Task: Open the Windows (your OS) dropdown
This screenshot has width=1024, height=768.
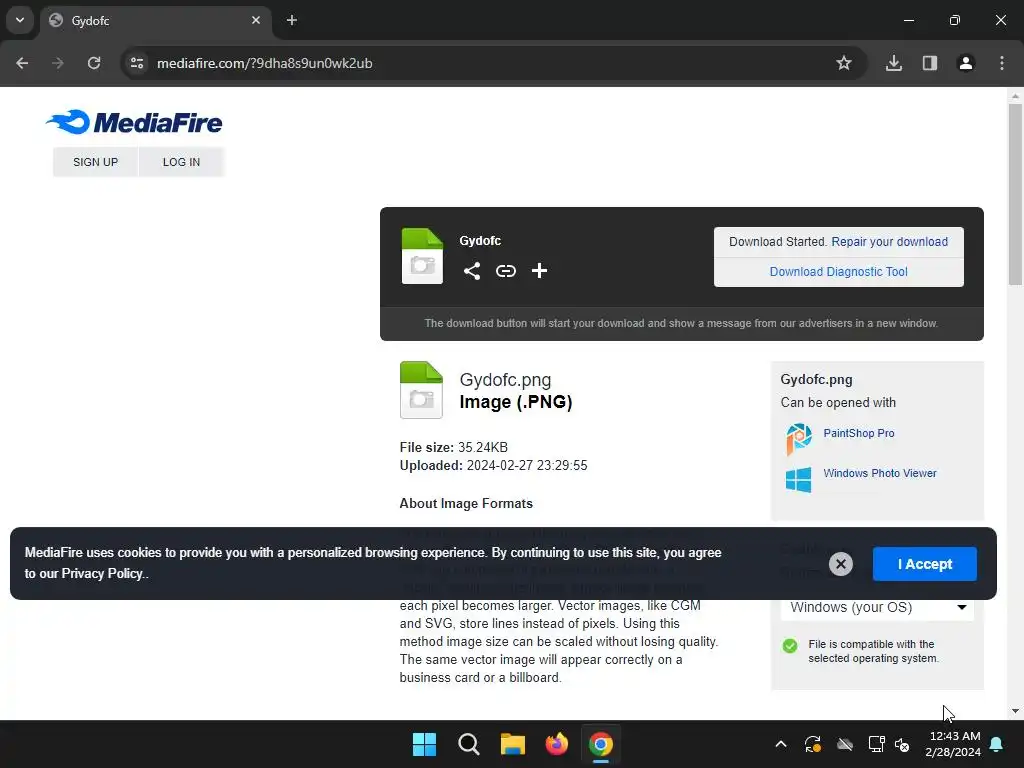Action: coord(877,607)
